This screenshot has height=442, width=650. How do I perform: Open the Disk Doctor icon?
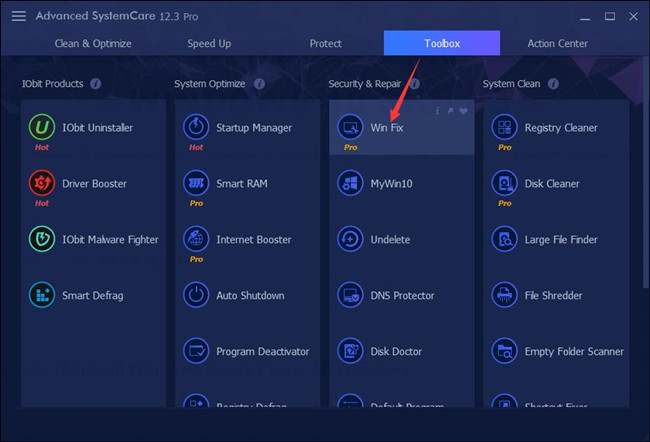pos(350,351)
